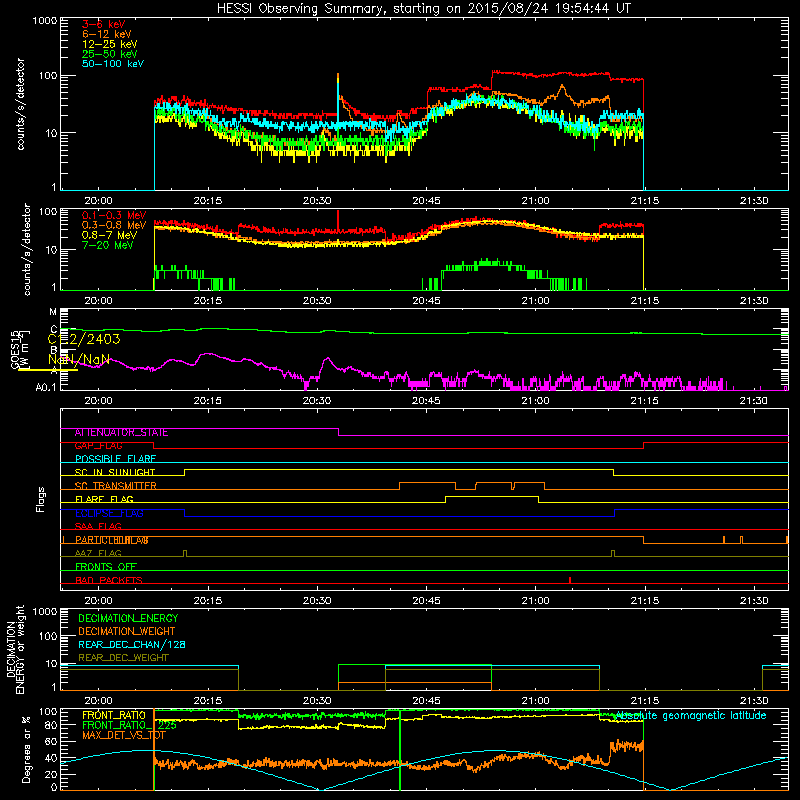Screen dimensions: 800x800
Task: Click the SAA_FLAG label
Action: click(98, 527)
